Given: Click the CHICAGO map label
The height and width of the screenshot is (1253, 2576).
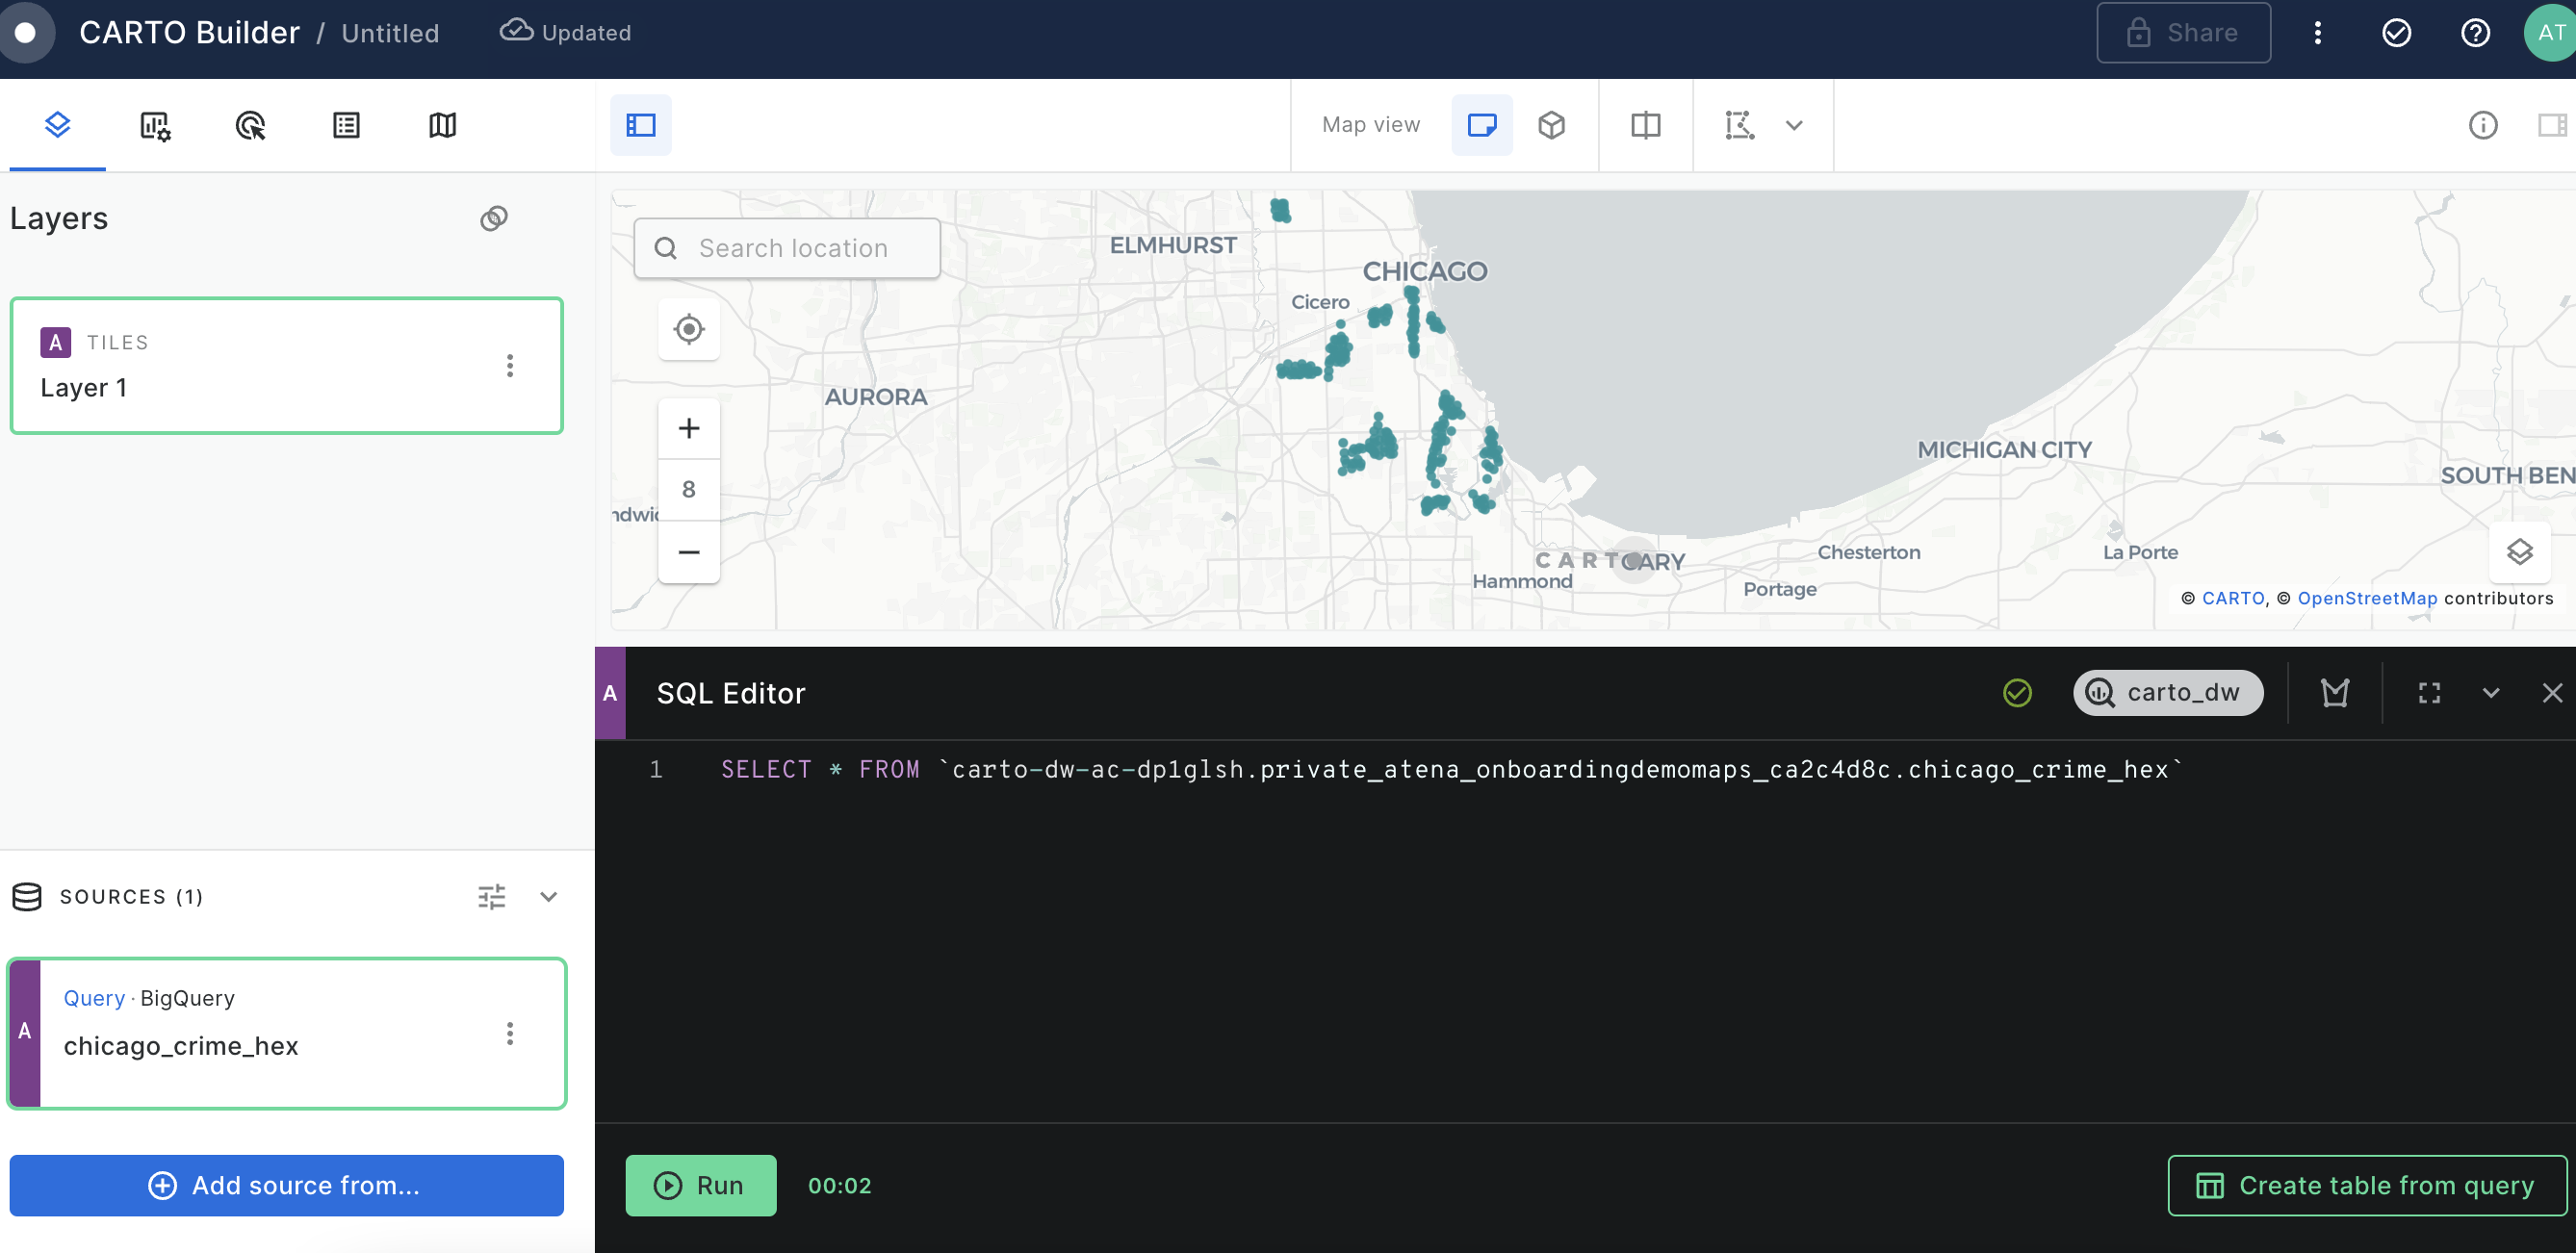Looking at the screenshot, I should pos(1424,271).
